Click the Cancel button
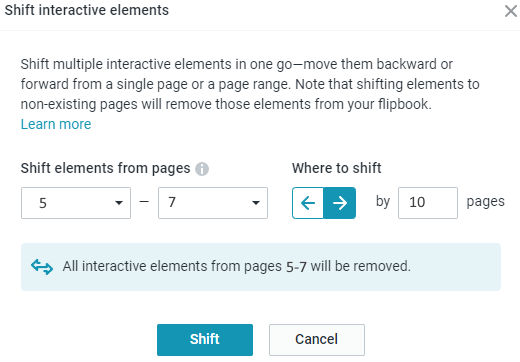The image size is (520, 362). click(317, 340)
